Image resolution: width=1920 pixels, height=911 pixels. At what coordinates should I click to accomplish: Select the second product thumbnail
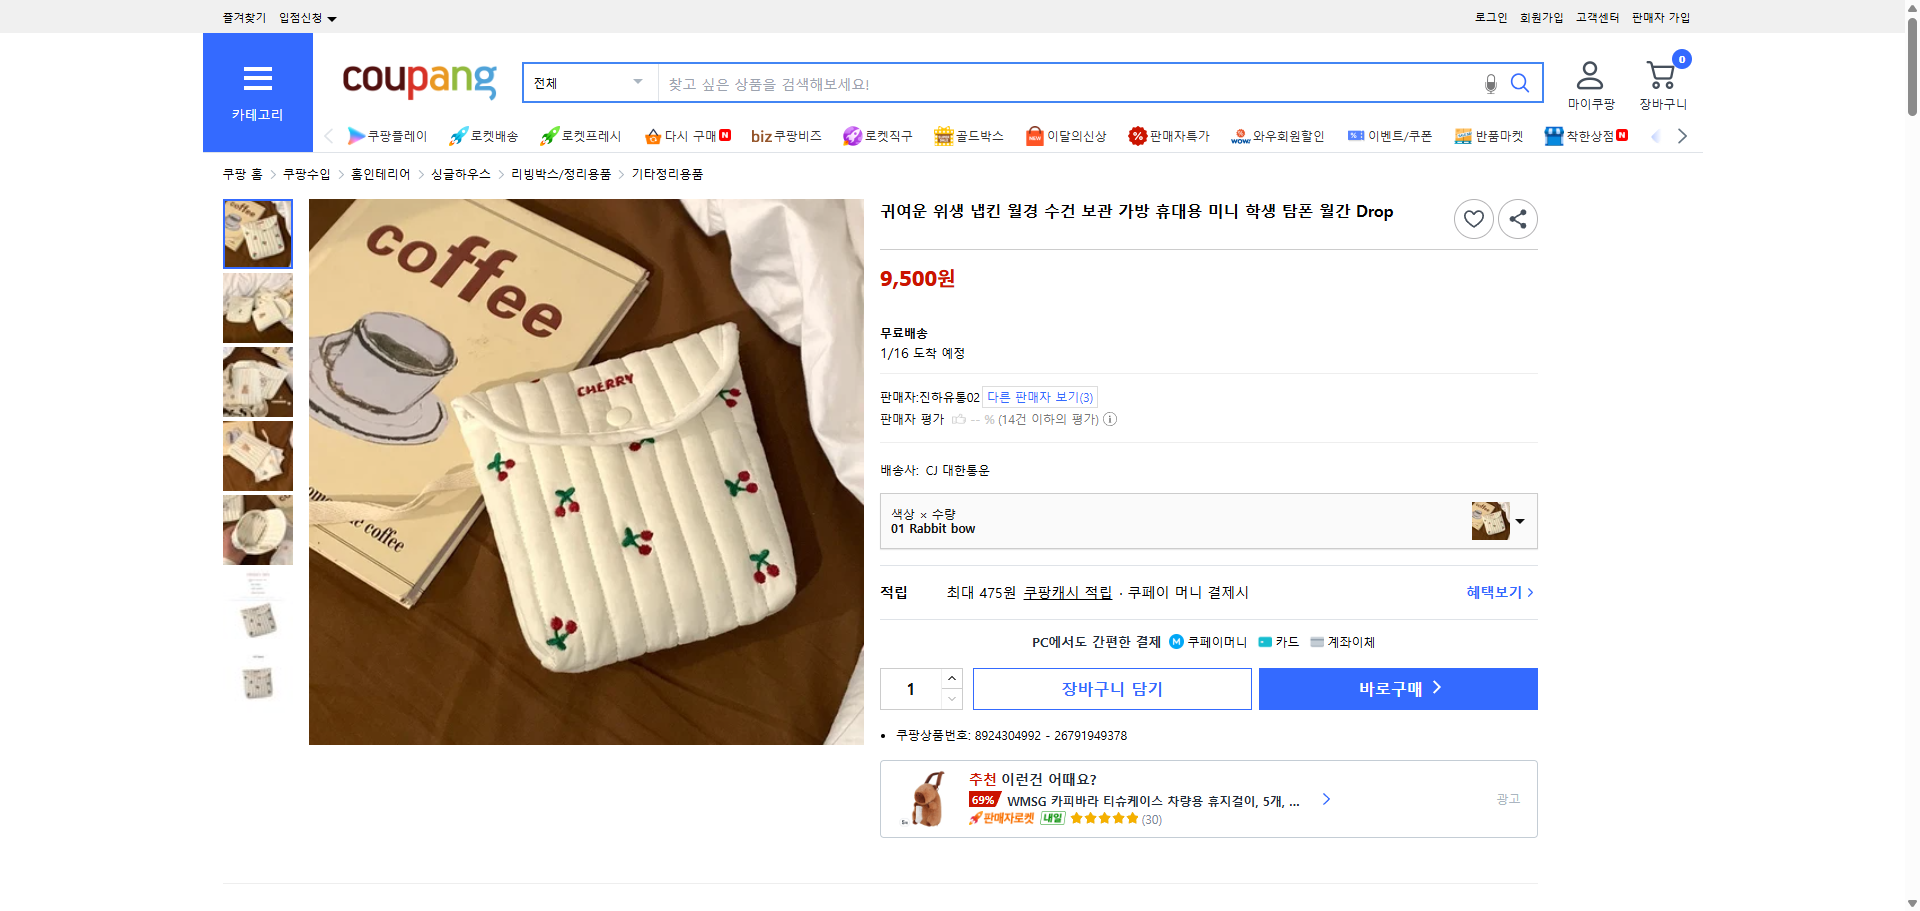click(257, 308)
